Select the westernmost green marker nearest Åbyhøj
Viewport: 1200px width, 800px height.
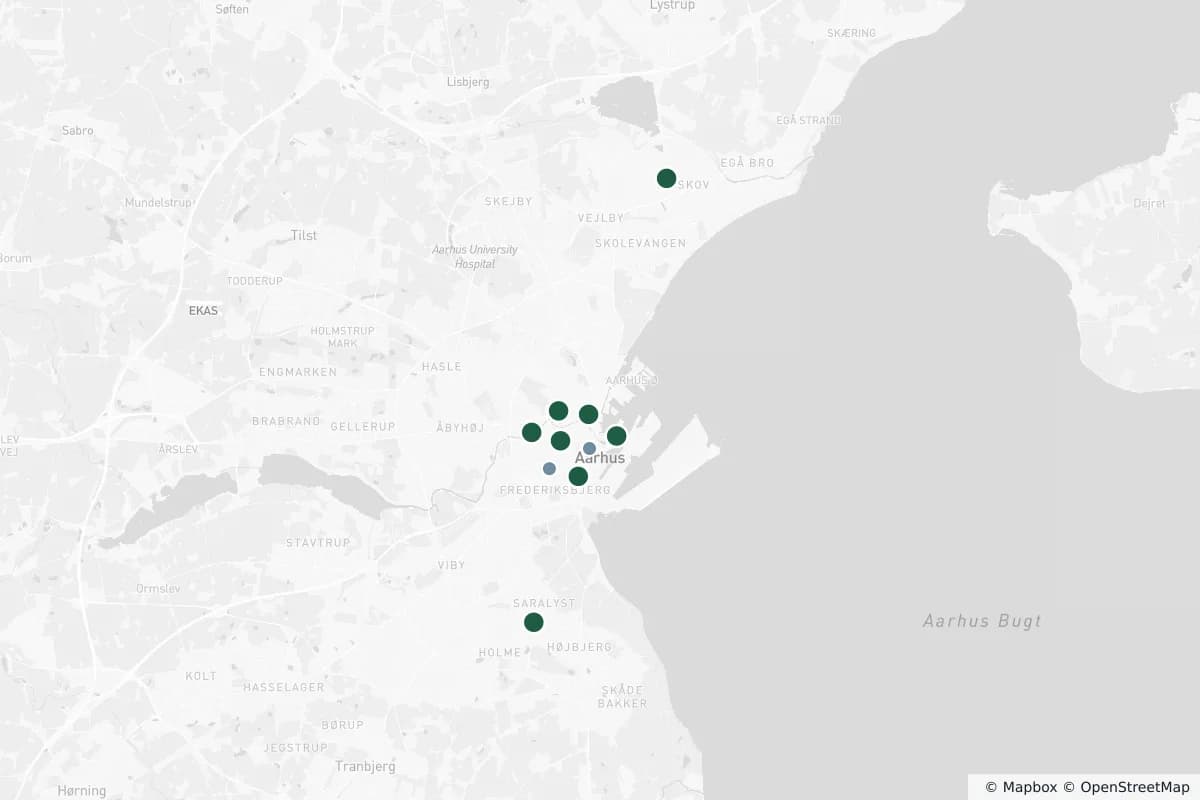(x=531, y=432)
